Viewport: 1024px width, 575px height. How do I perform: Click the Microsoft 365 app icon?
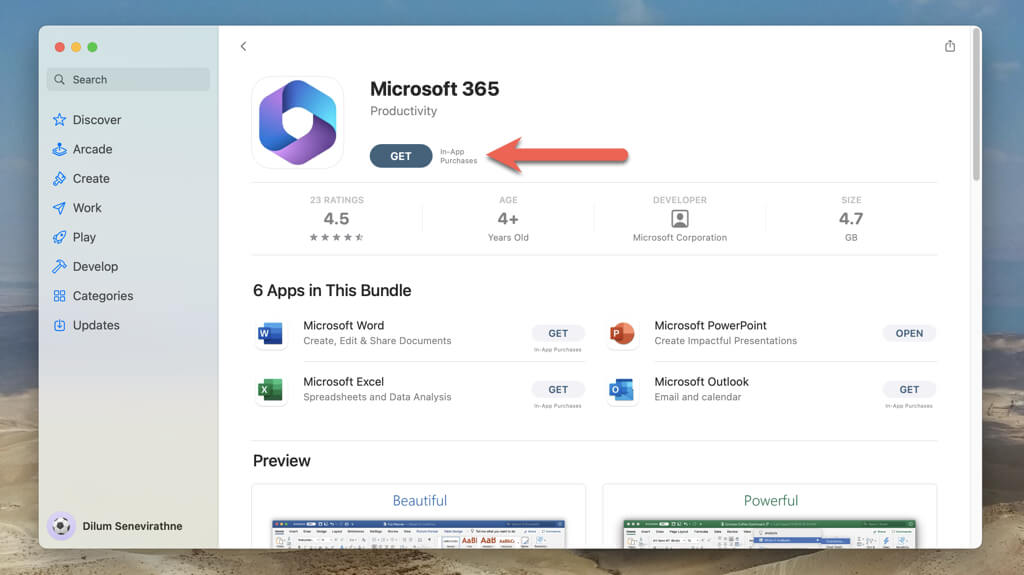pyautogui.click(x=298, y=123)
